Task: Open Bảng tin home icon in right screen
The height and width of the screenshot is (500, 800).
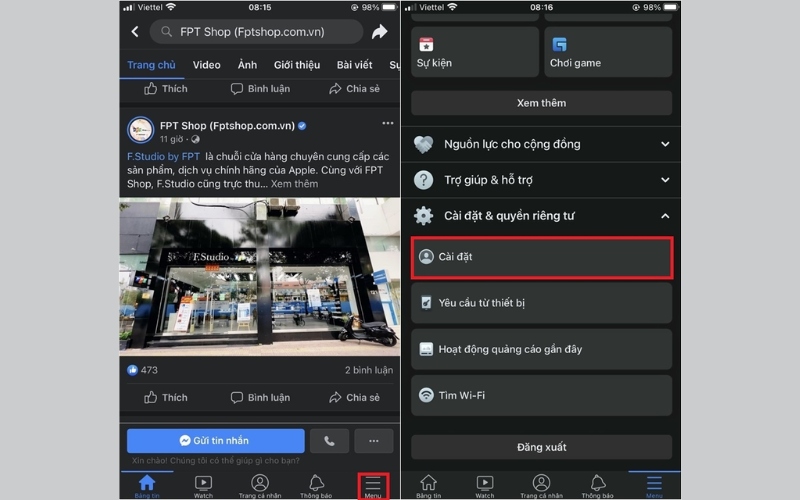Action: [429, 486]
